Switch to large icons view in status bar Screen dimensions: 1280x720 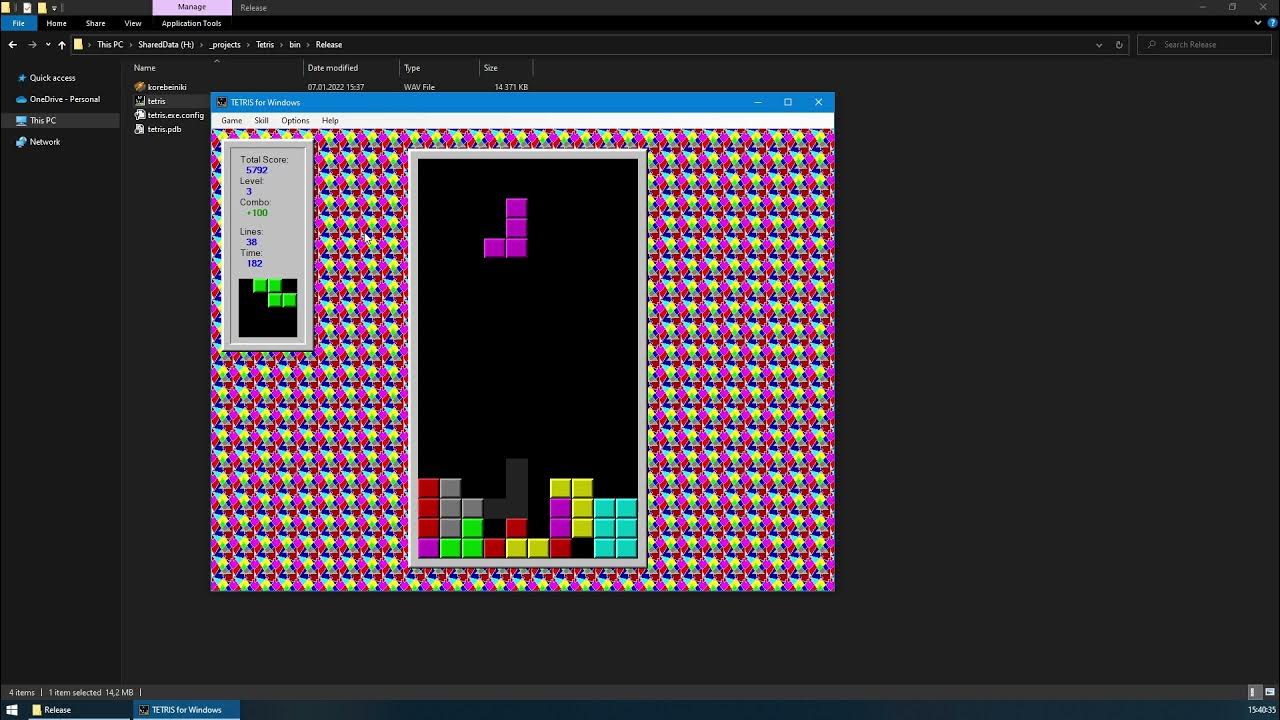1268,692
